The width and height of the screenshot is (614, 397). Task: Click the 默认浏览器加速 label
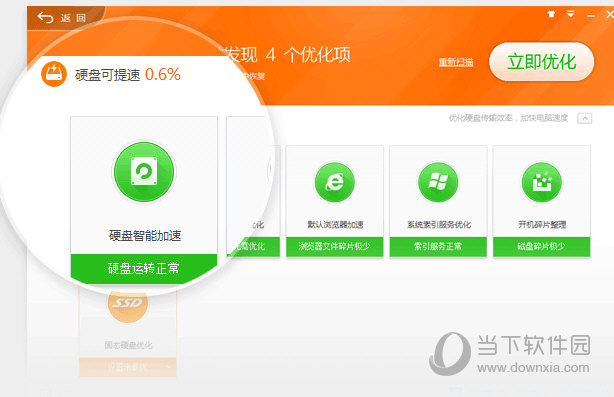point(335,225)
